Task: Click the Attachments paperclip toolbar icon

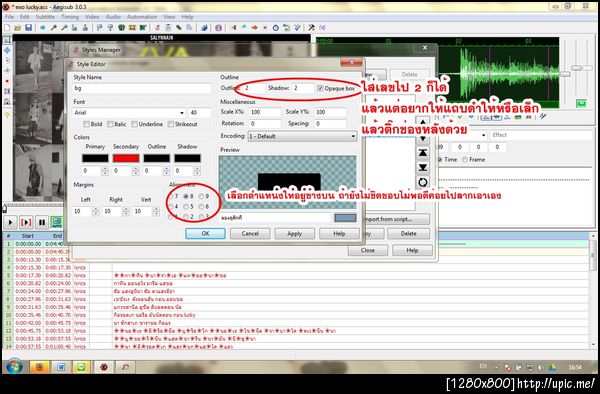Action: (x=179, y=28)
